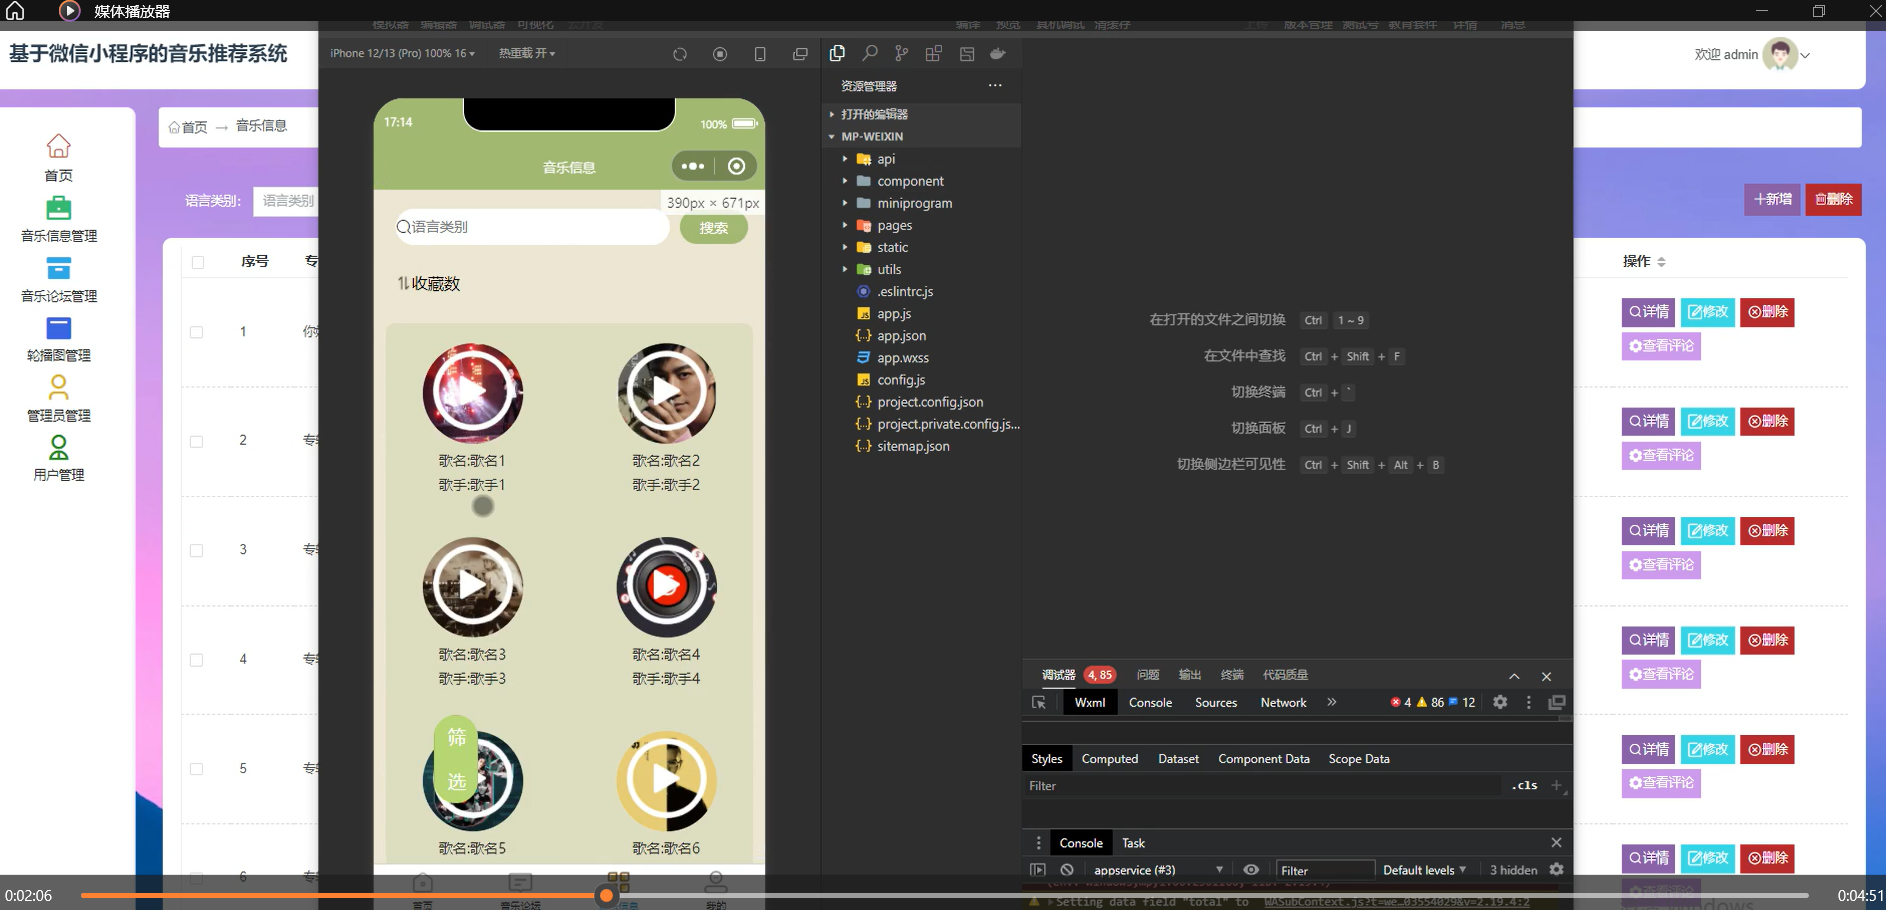This screenshot has width=1886, height=910.
Task: Open the source control icon in editor
Action: tap(902, 53)
